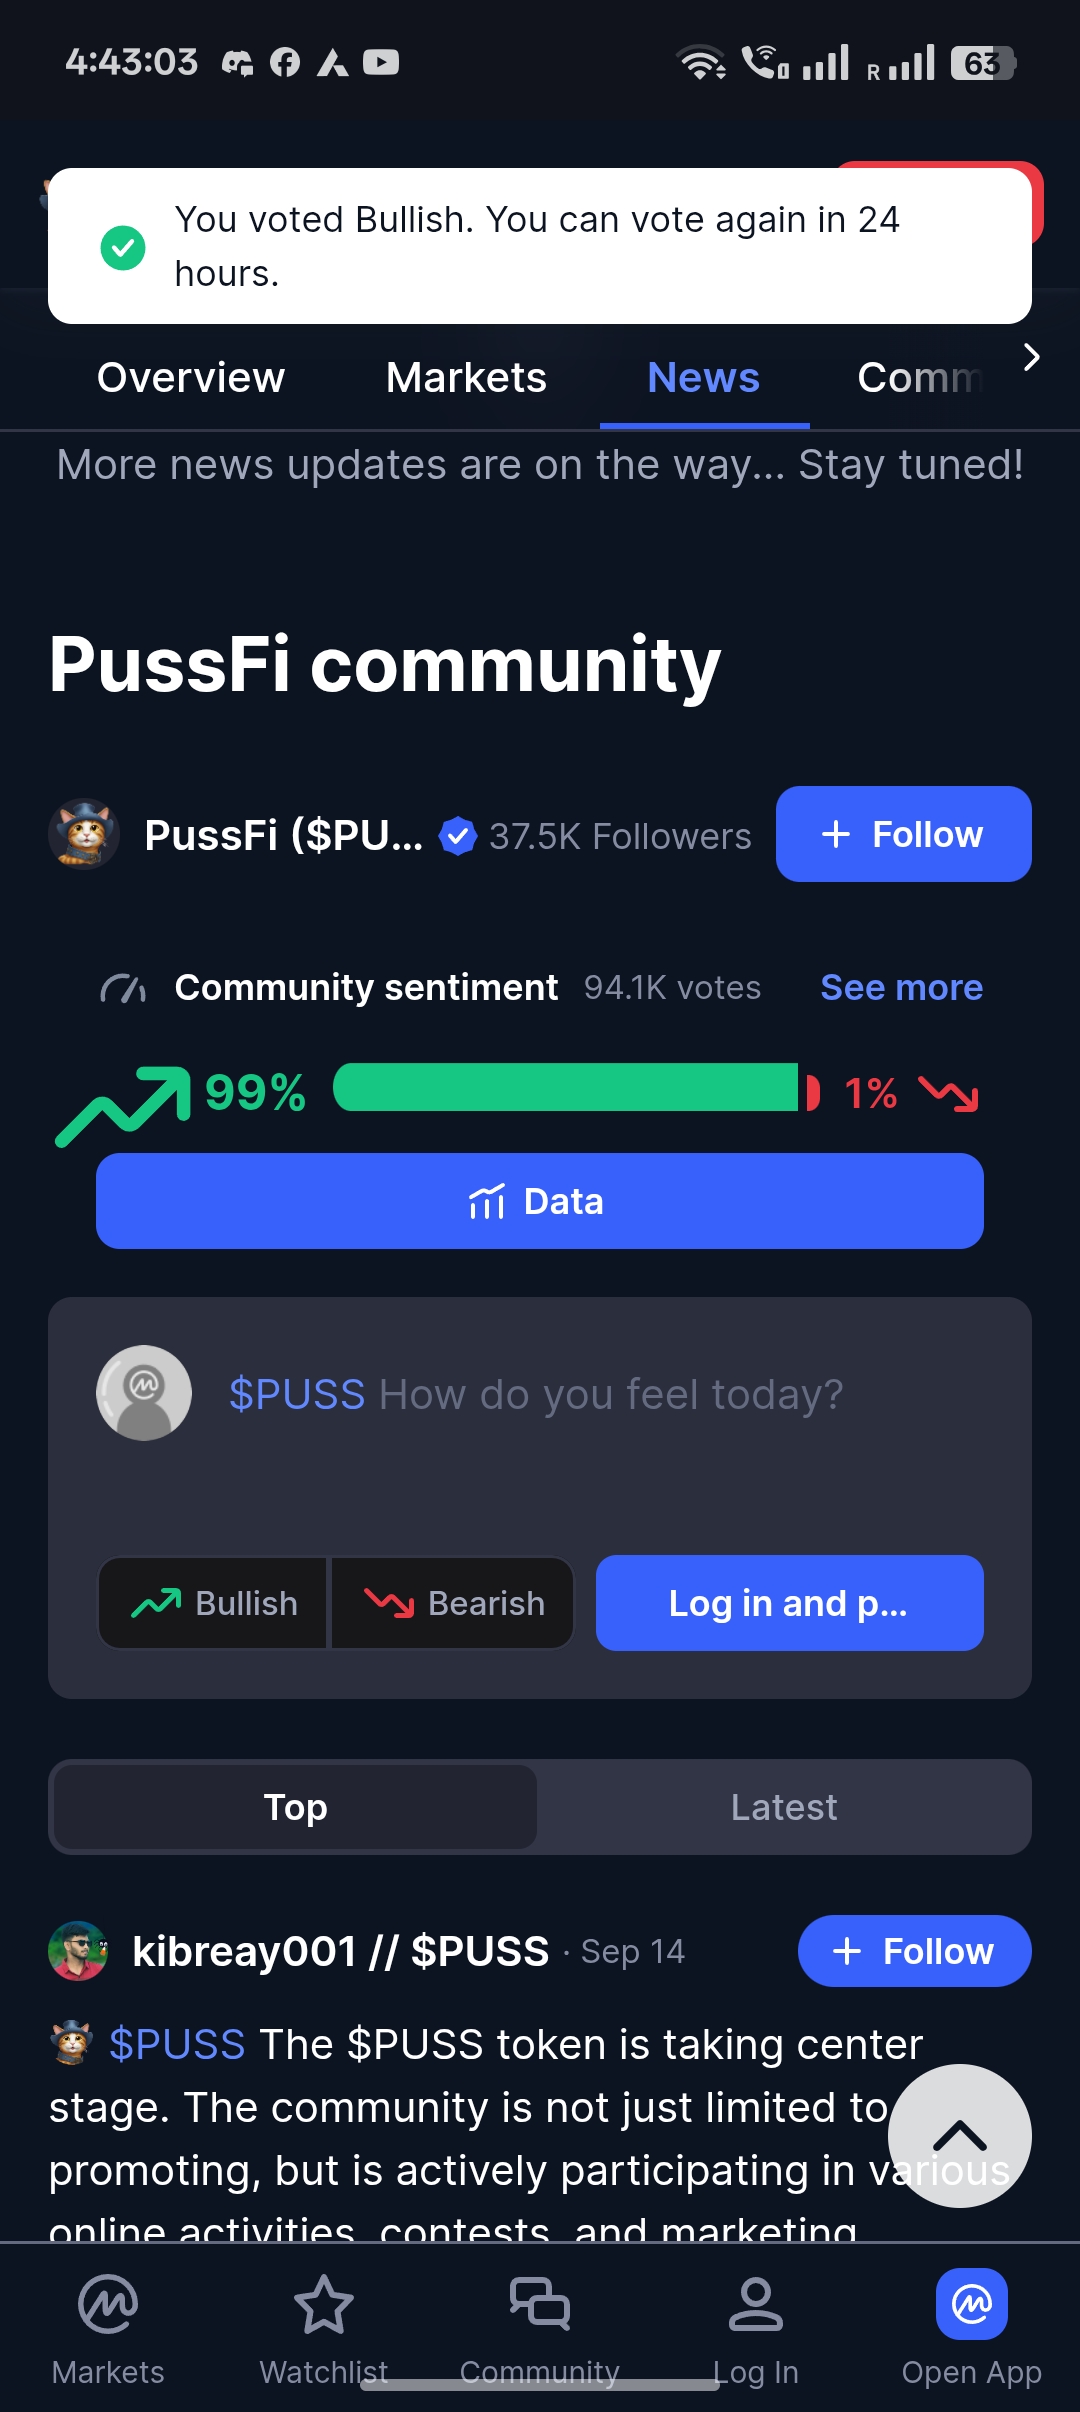Switch feed to Top posts
The width and height of the screenshot is (1080, 2412).
[x=295, y=1807]
